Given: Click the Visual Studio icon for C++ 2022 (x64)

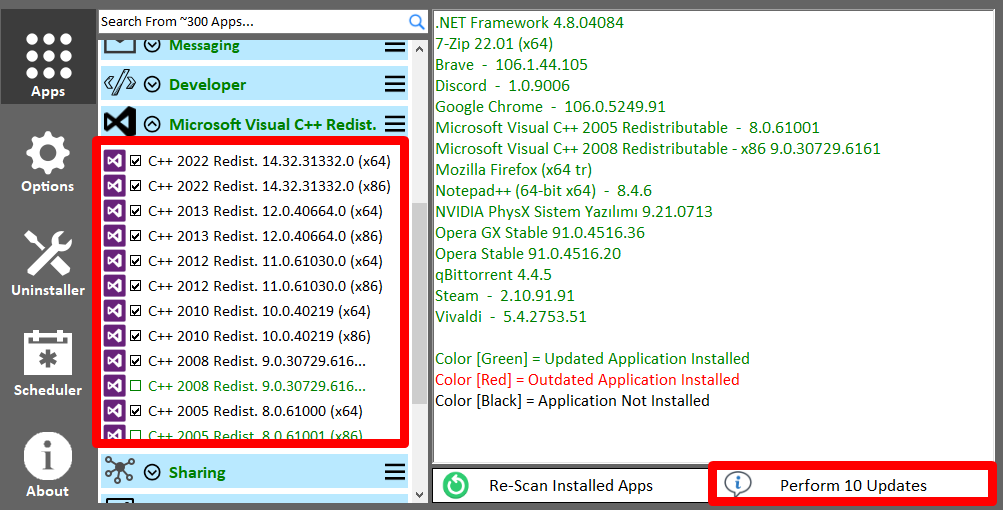Looking at the screenshot, I should pos(115,161).
